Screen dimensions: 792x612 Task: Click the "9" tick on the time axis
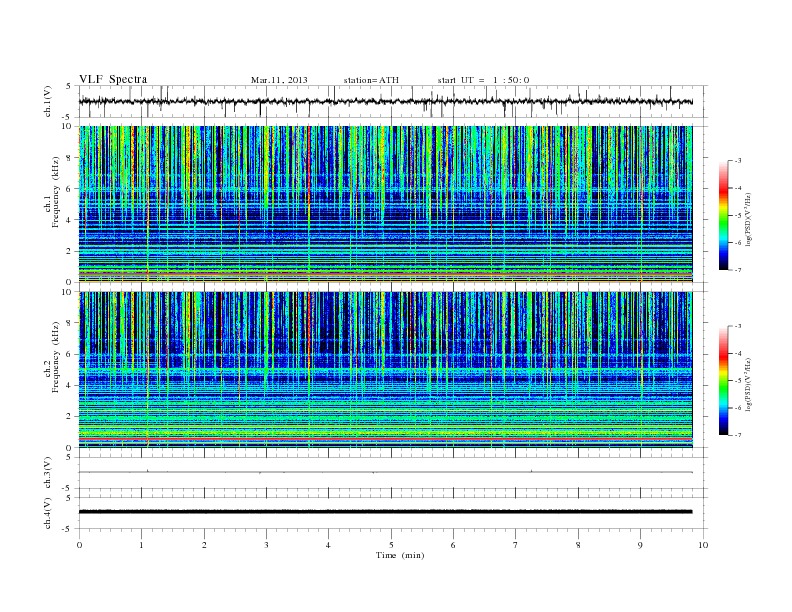coord(640,545)
